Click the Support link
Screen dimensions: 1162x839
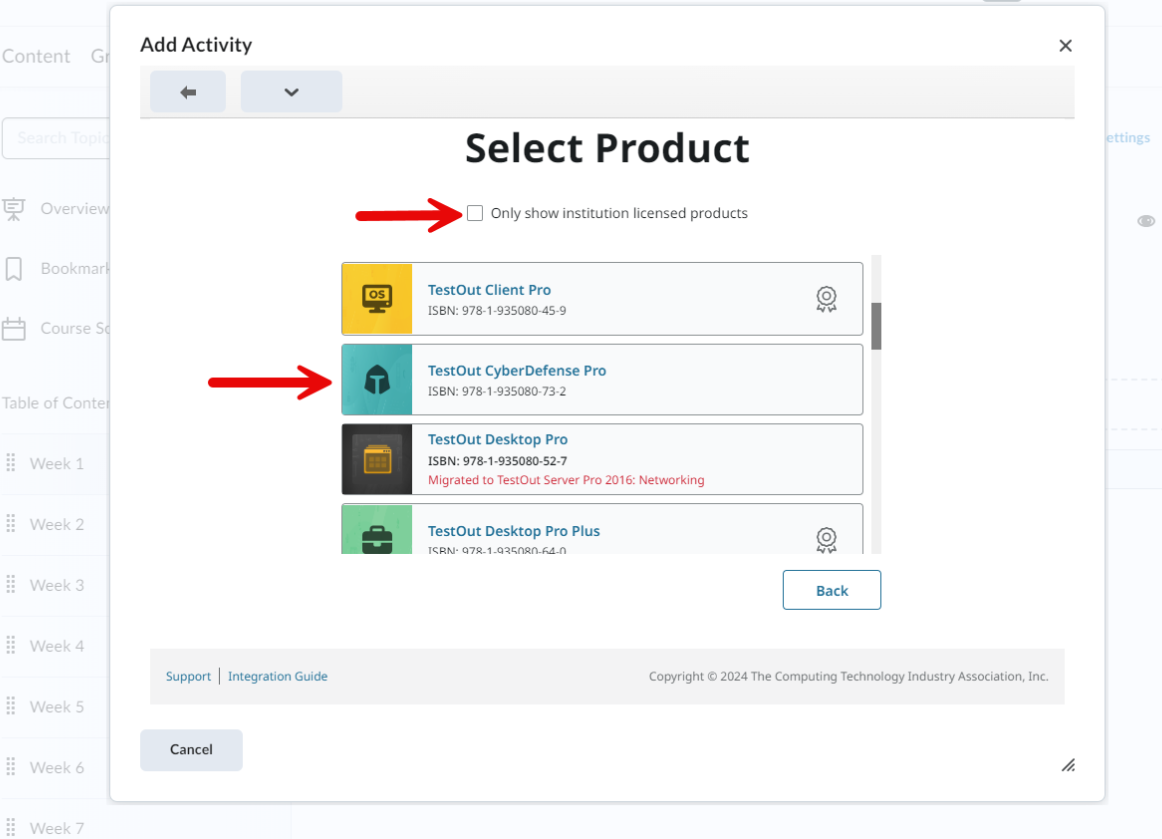pyautogui.click(x=188, y=676)
